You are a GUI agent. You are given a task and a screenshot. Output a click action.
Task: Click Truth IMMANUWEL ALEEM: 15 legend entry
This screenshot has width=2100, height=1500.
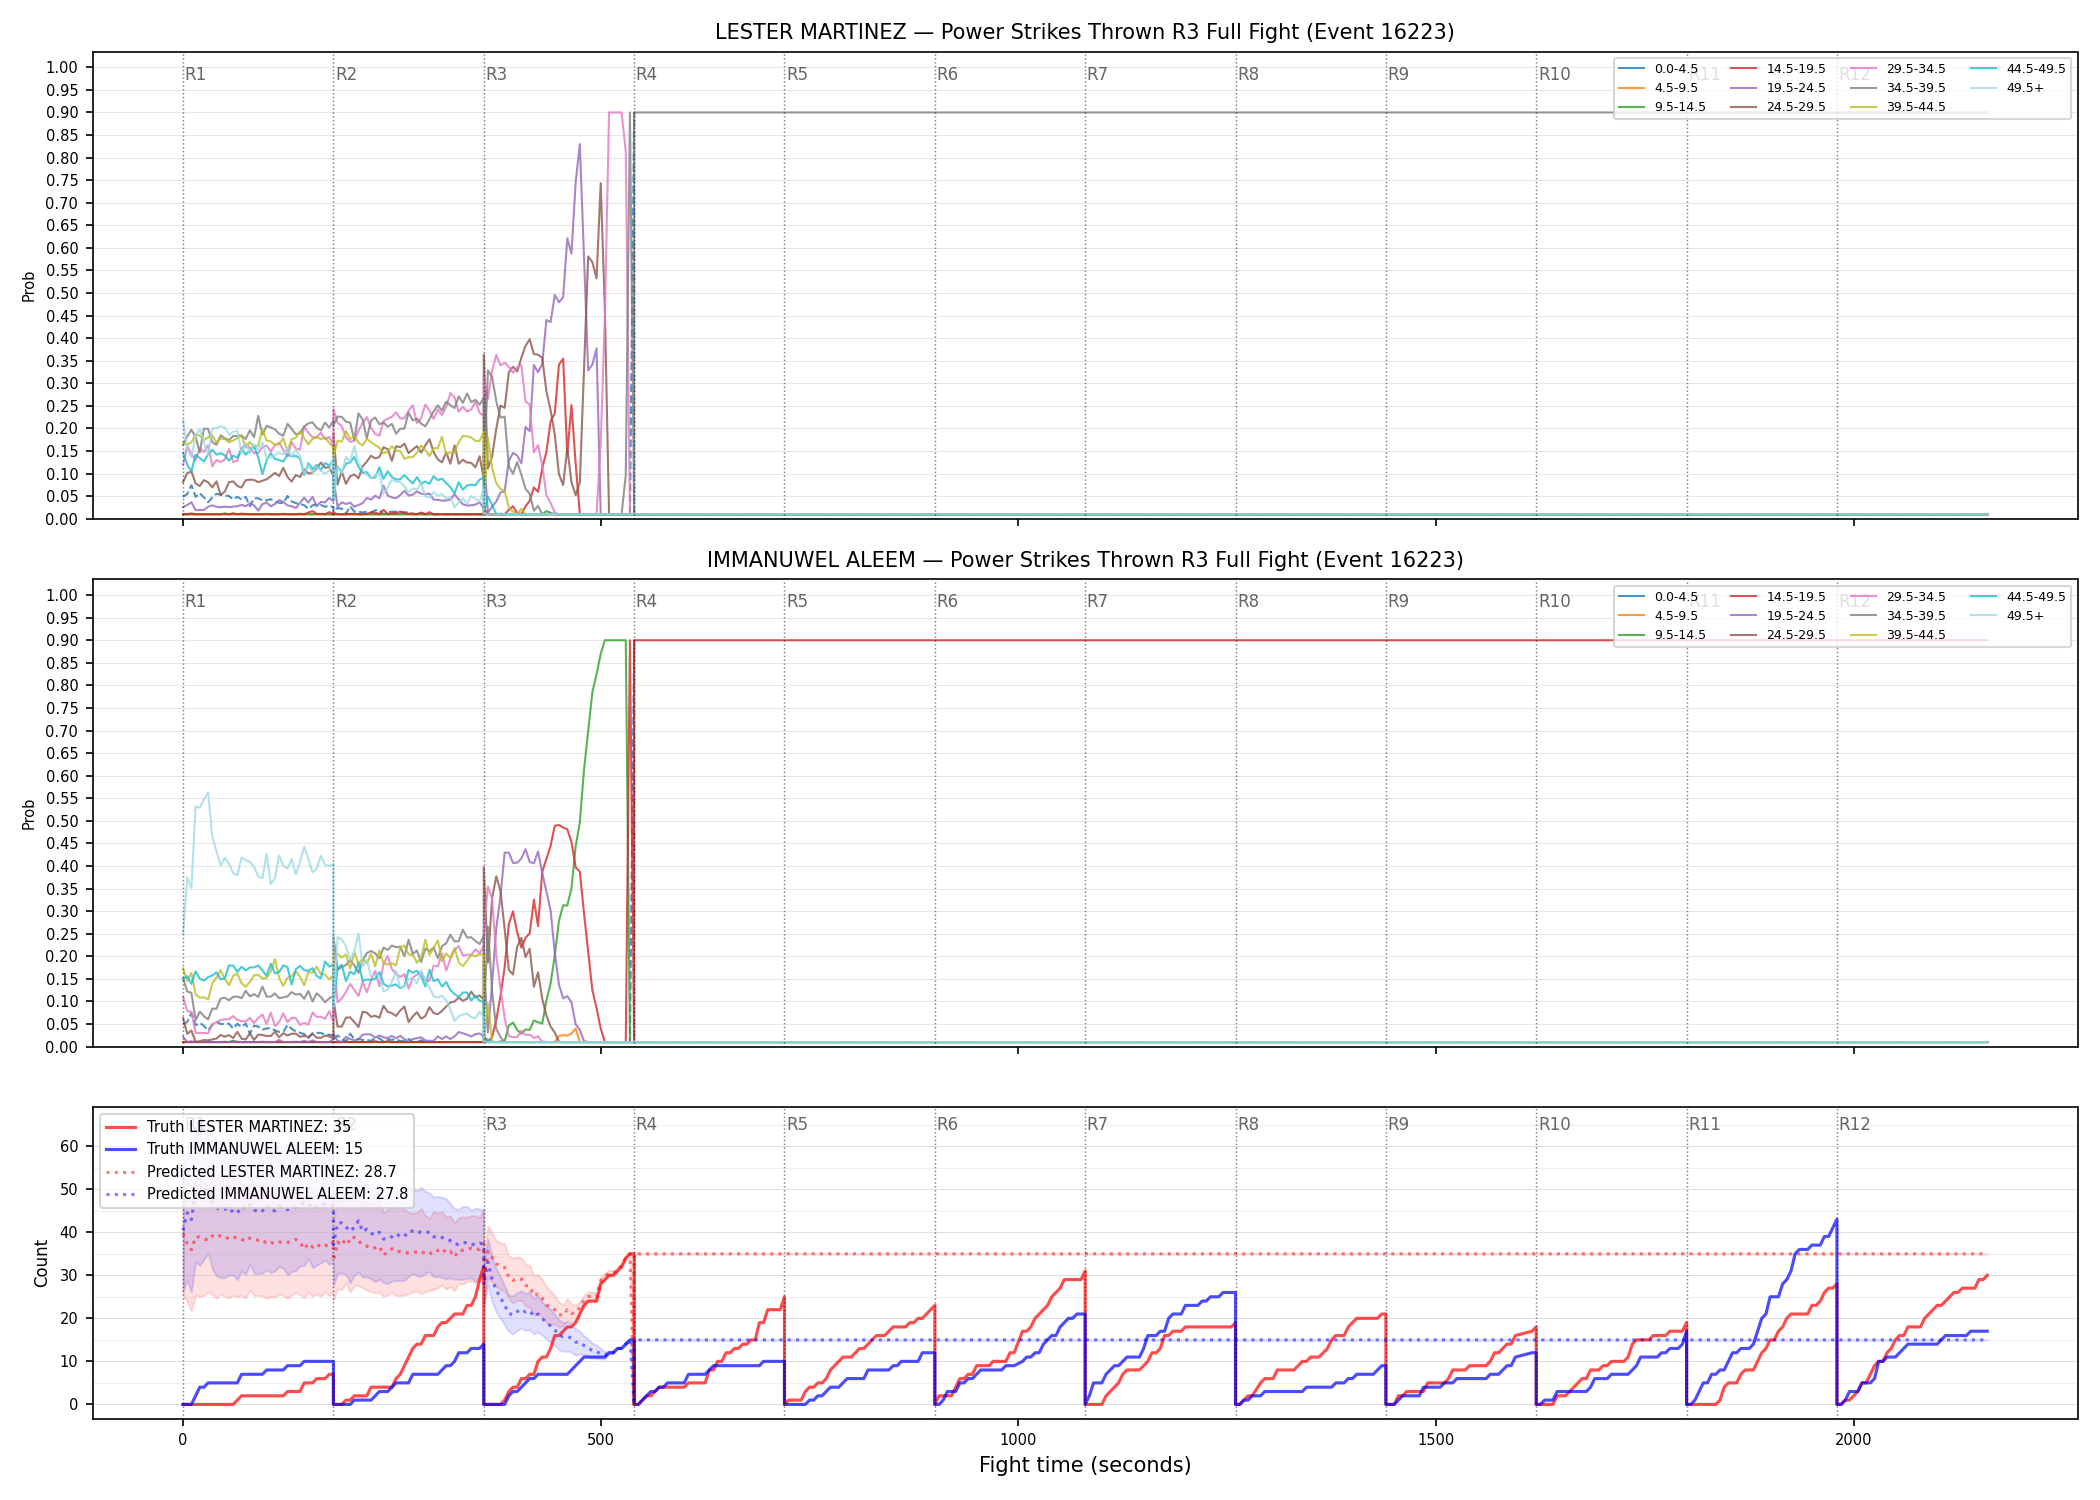pyautogui.click(x=234, y=1149)
